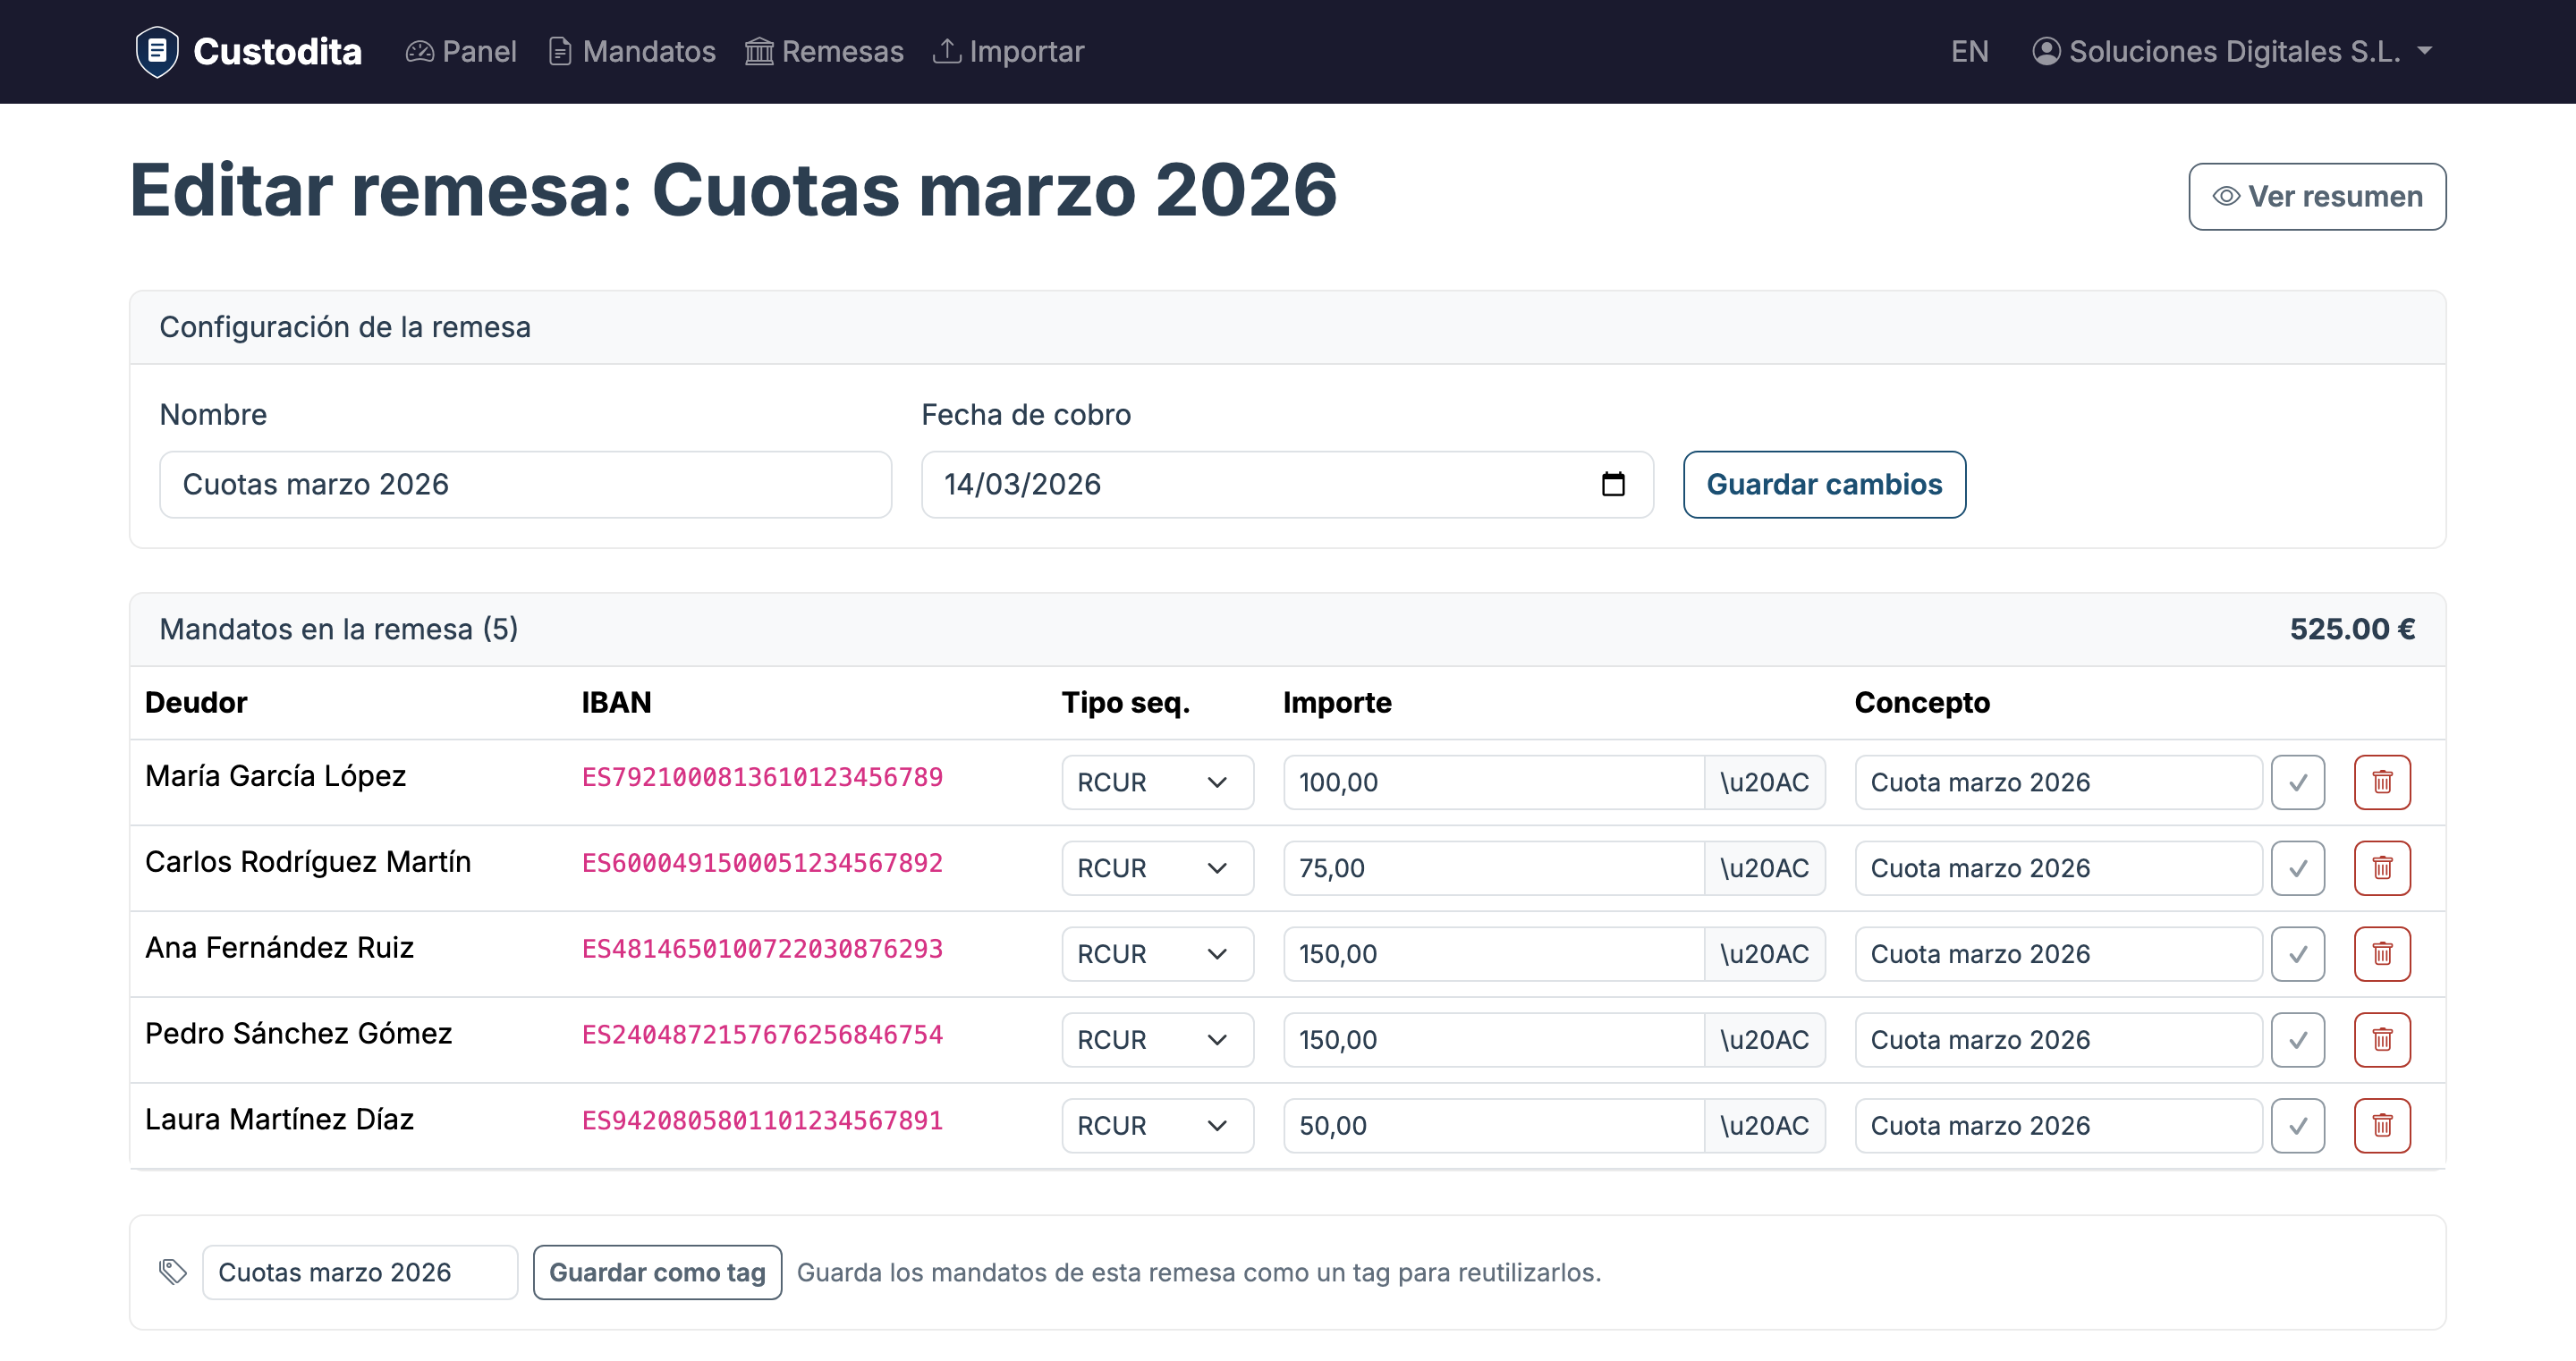Toggle the checkmark on Laura Martínez Díaz's row

click(2298, 1125)
